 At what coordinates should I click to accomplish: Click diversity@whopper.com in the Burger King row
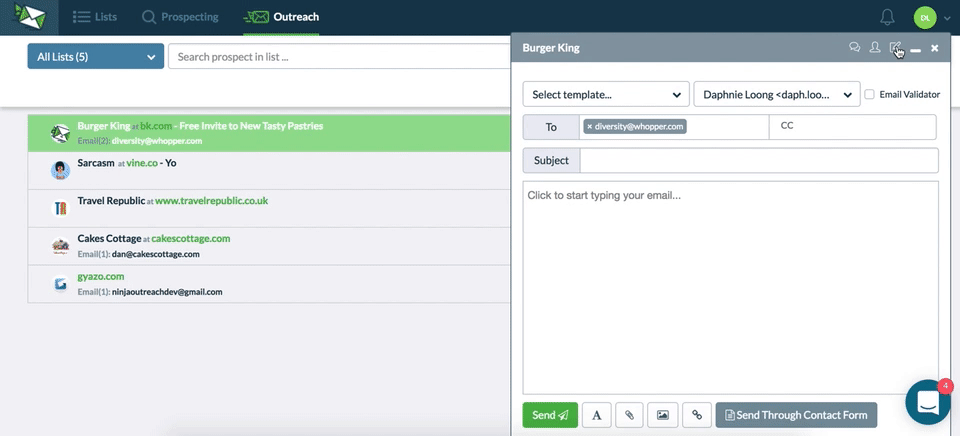click(157, 141)
